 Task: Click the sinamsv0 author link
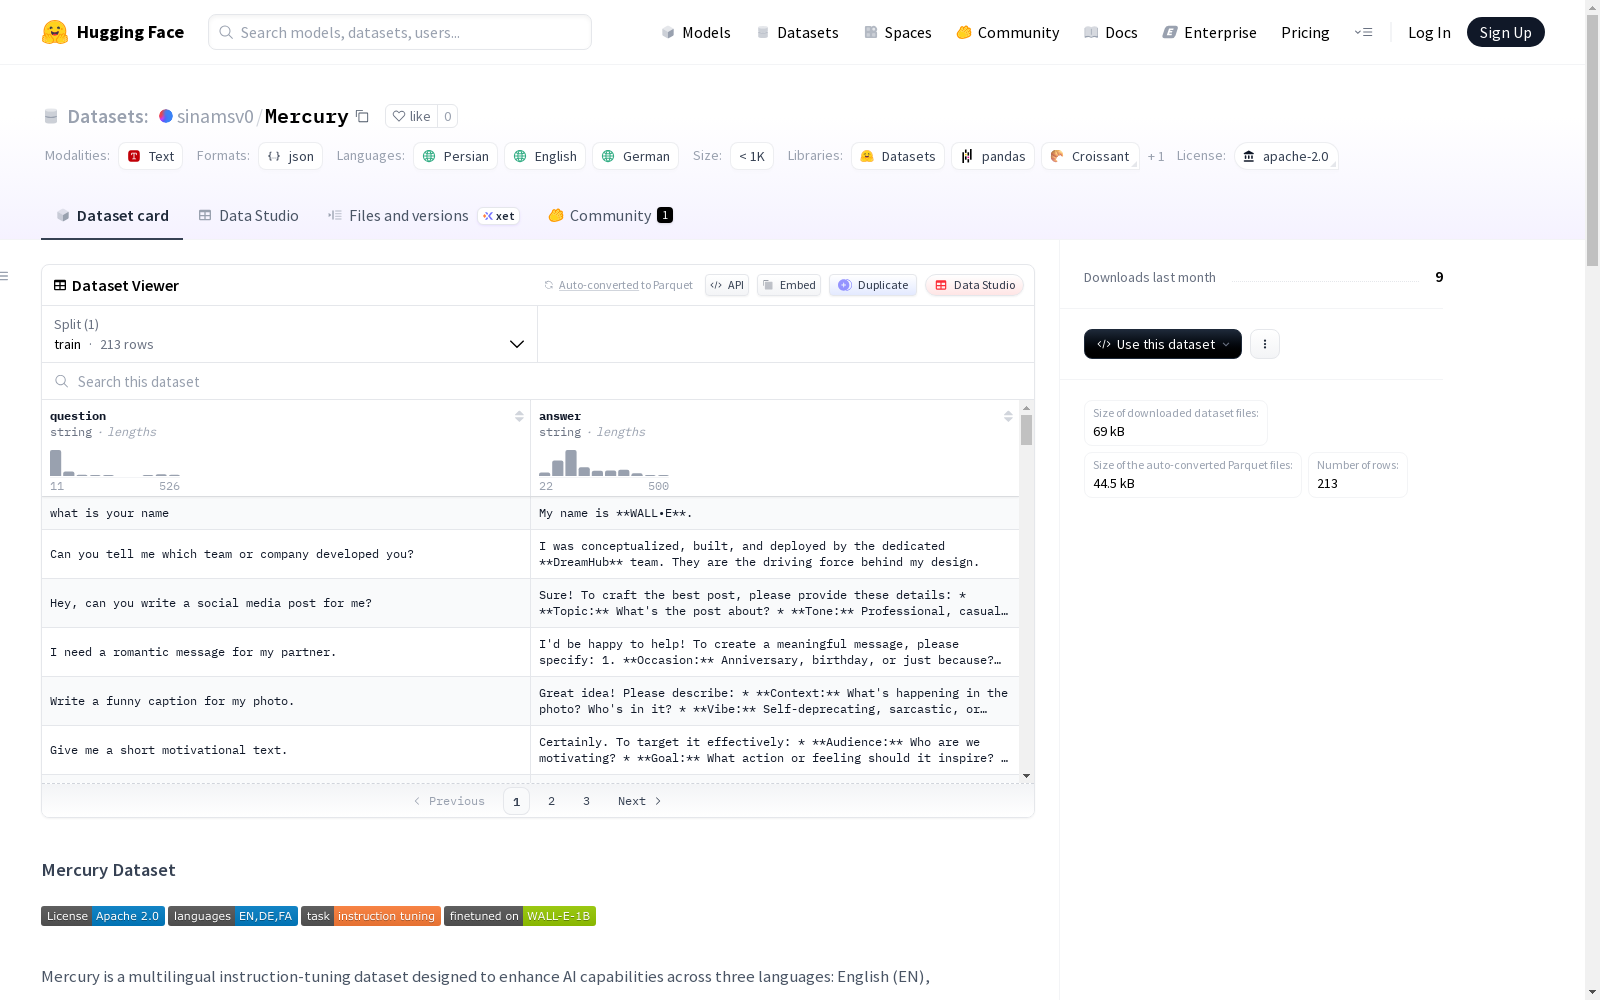pyautogui.click(x=215, y=116)
